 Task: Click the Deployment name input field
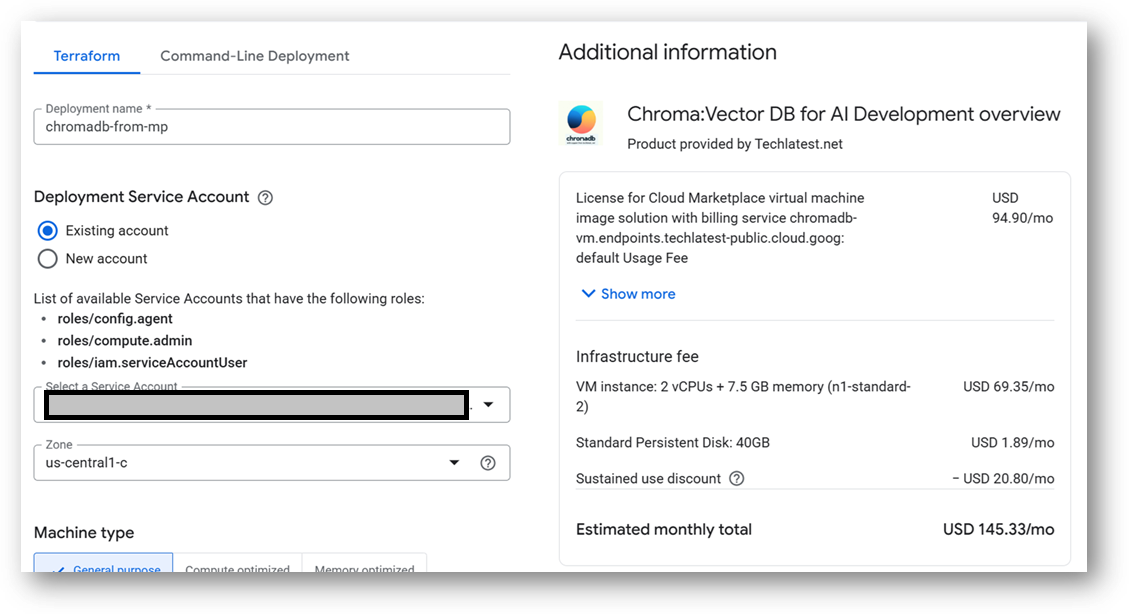(x=271, y=127)
